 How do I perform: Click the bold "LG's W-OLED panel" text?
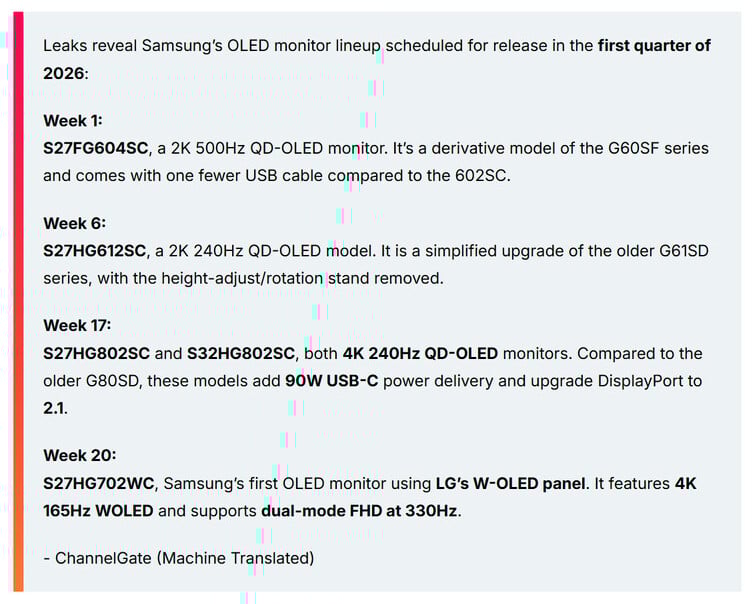[510, 484]
